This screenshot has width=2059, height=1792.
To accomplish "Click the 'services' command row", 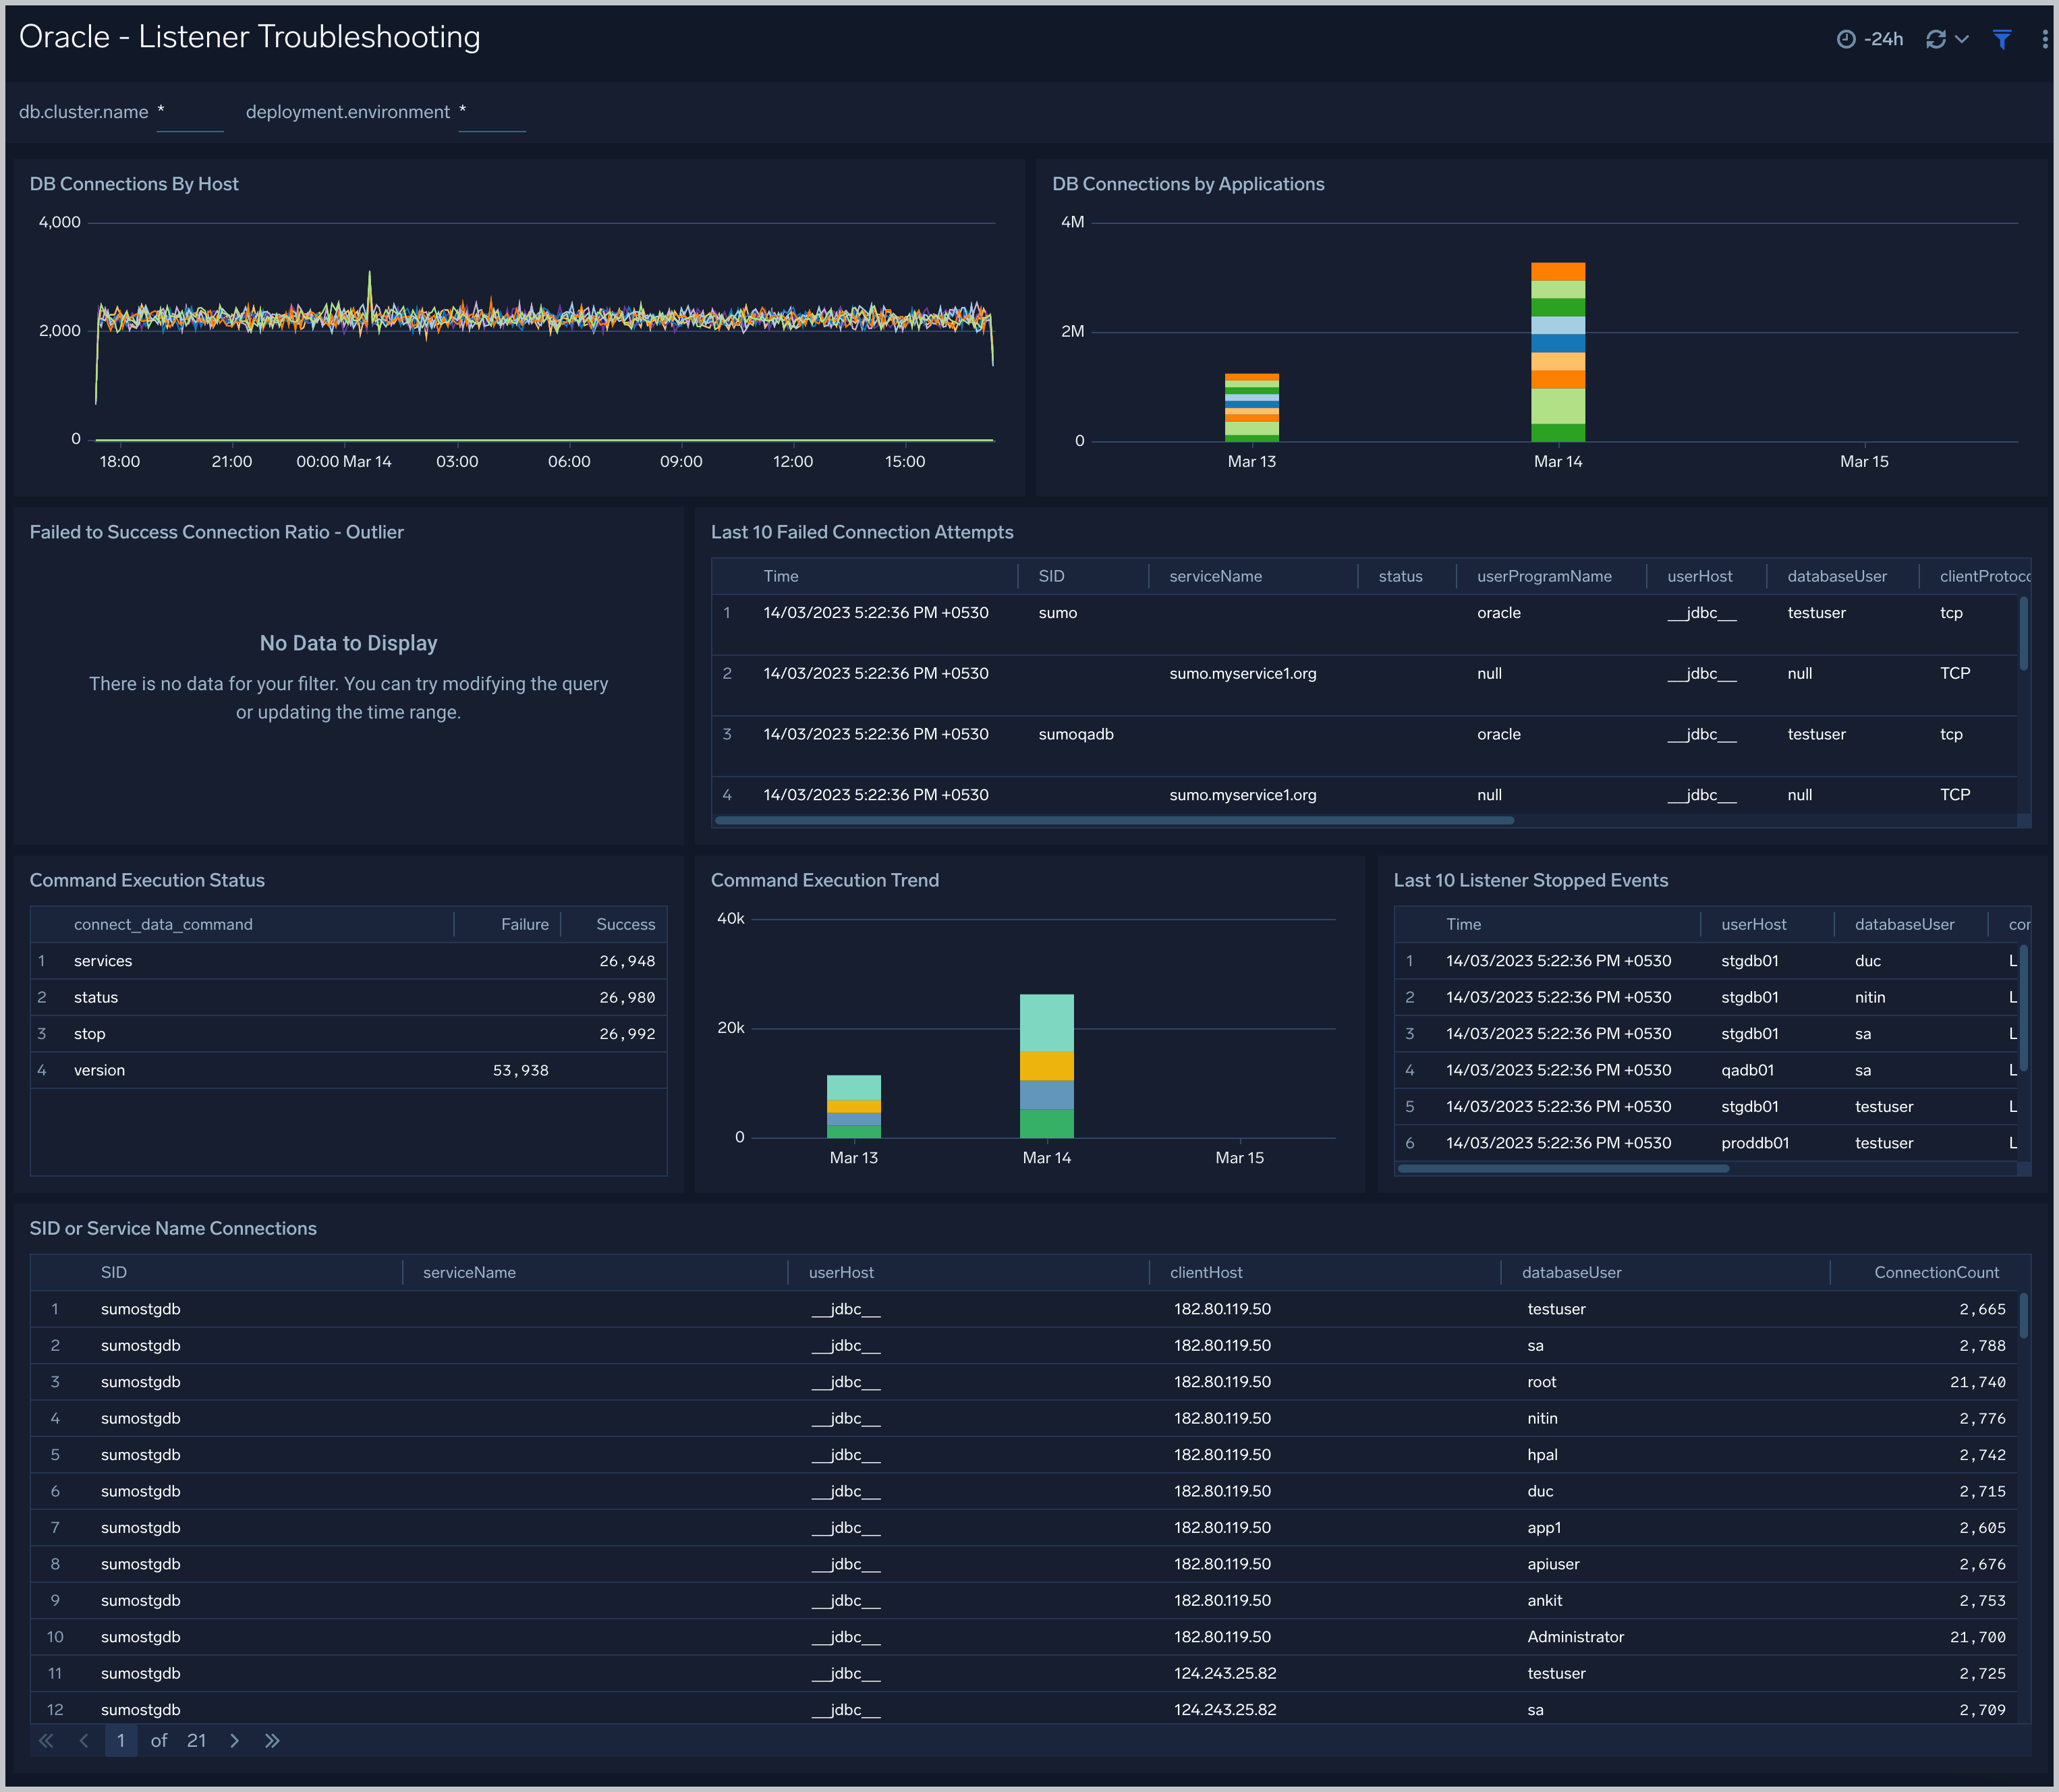I will point(348,962).
